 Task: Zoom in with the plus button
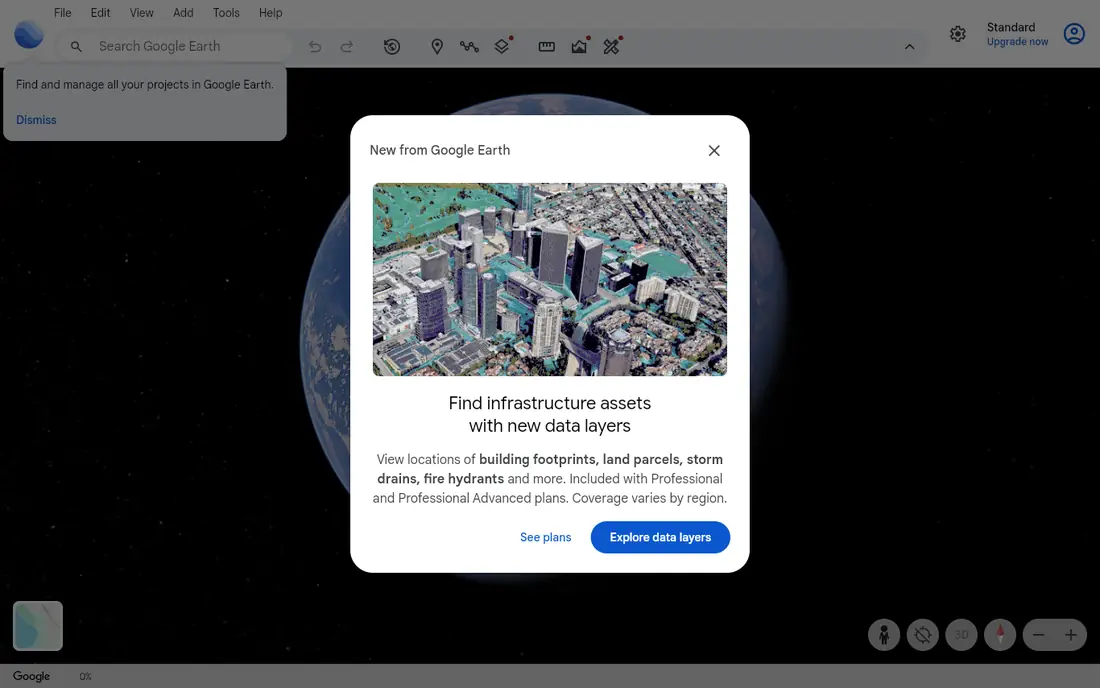click(x=1071, y=635)
